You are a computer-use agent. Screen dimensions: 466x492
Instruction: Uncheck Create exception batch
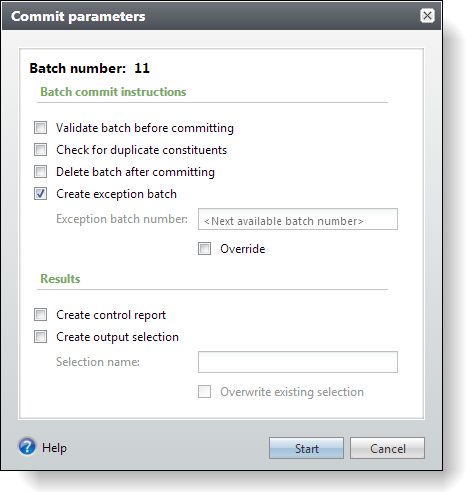(x=41, y=194)
